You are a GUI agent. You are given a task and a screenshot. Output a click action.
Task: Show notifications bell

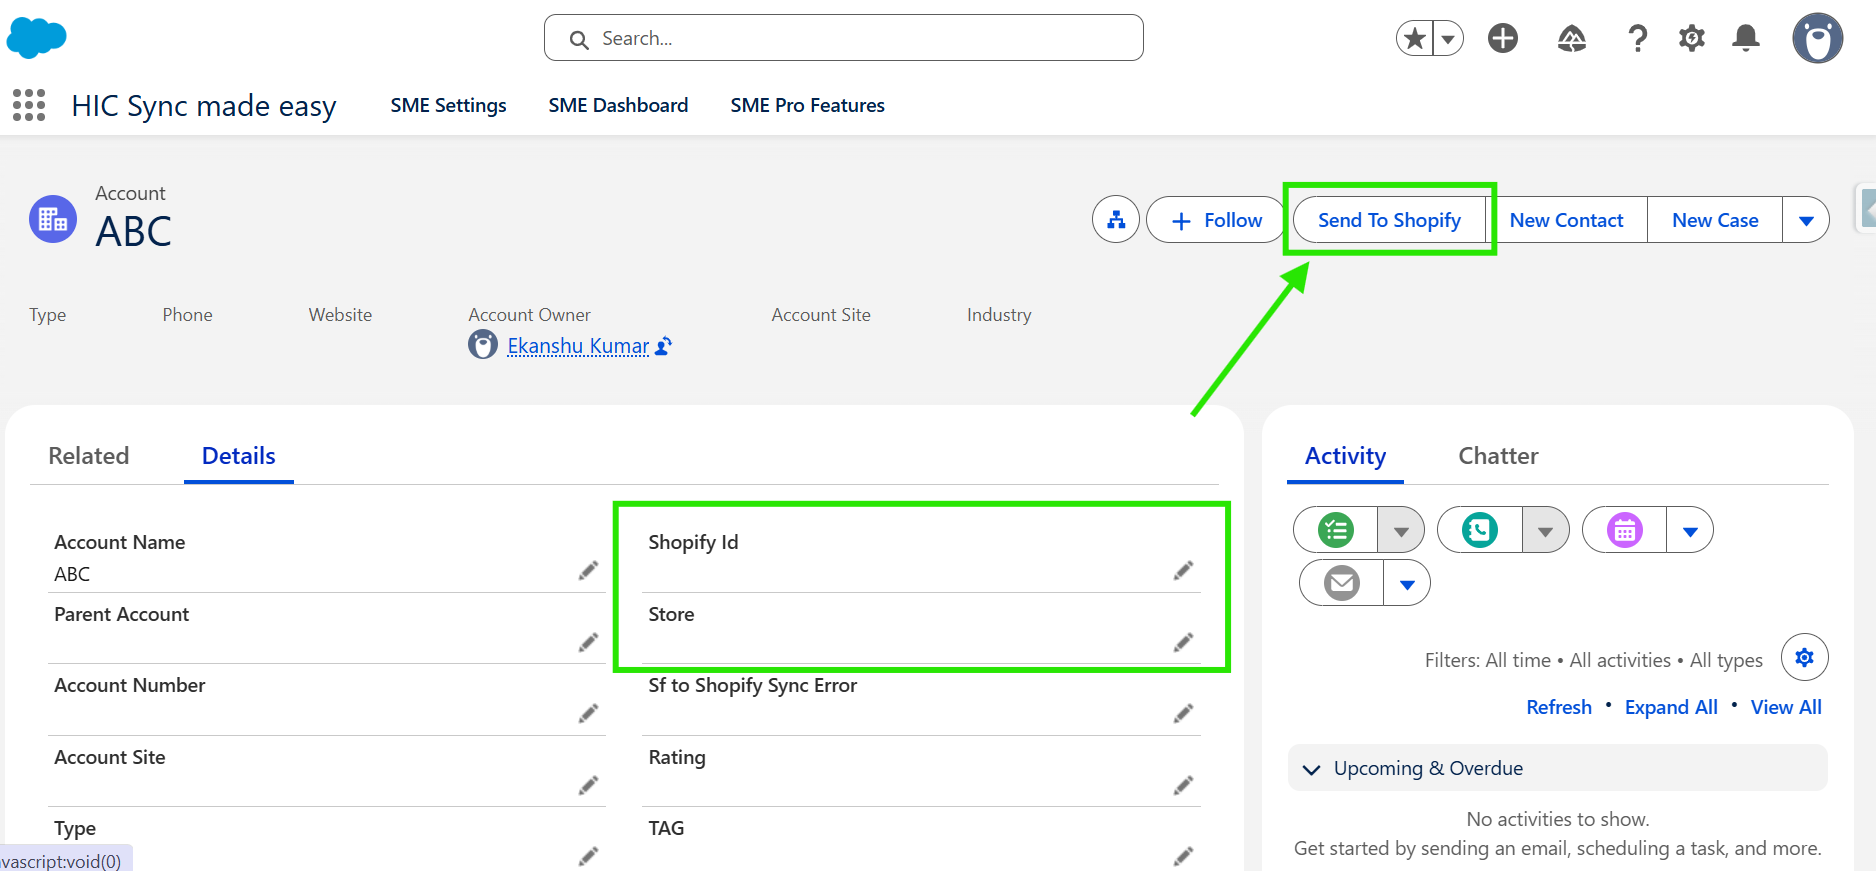tap(1746, 38)
